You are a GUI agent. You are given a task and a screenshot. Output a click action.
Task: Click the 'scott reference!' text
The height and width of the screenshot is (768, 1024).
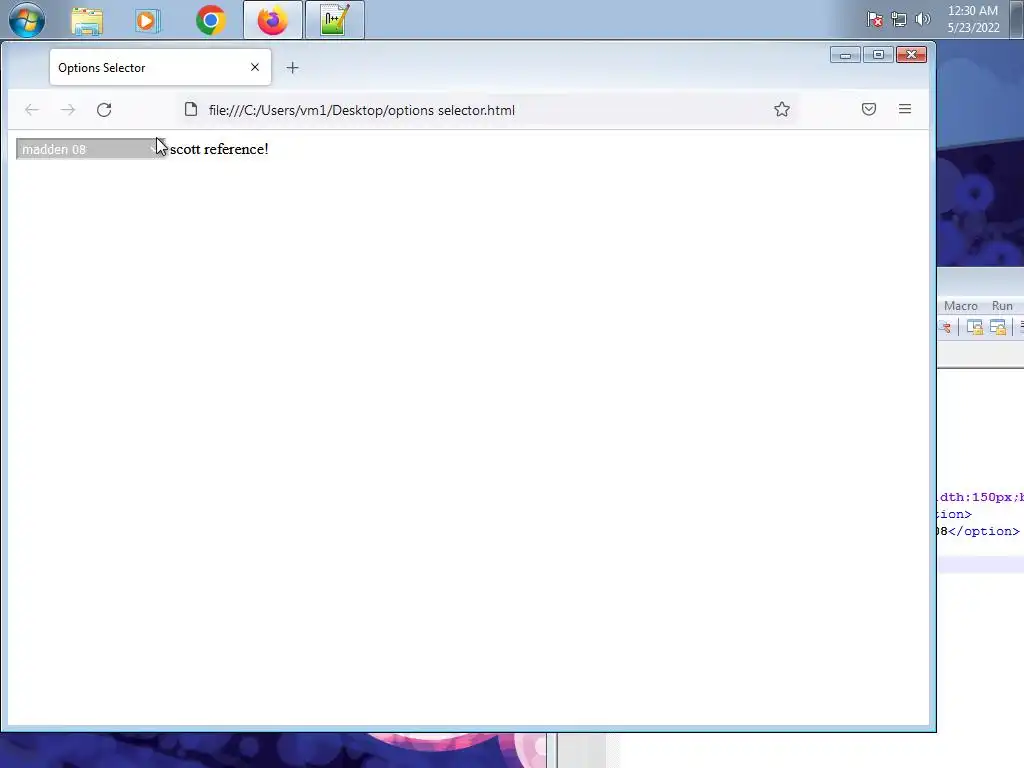pos(219,149)
